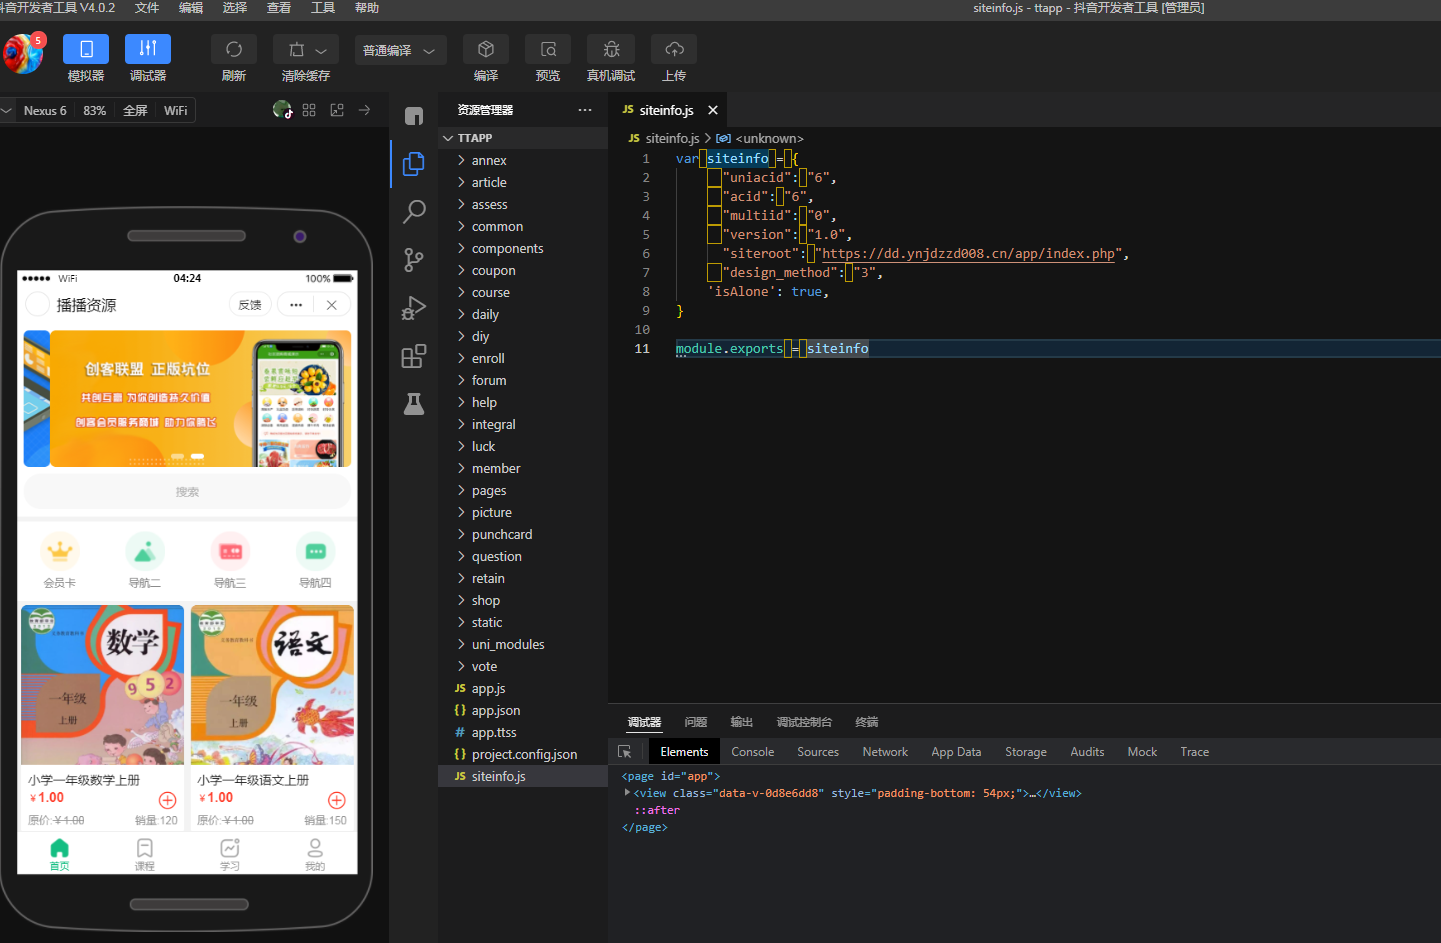Close the siteinfo.js editor tab
This screenshot has width=1441, height=943.
[713, 110]
